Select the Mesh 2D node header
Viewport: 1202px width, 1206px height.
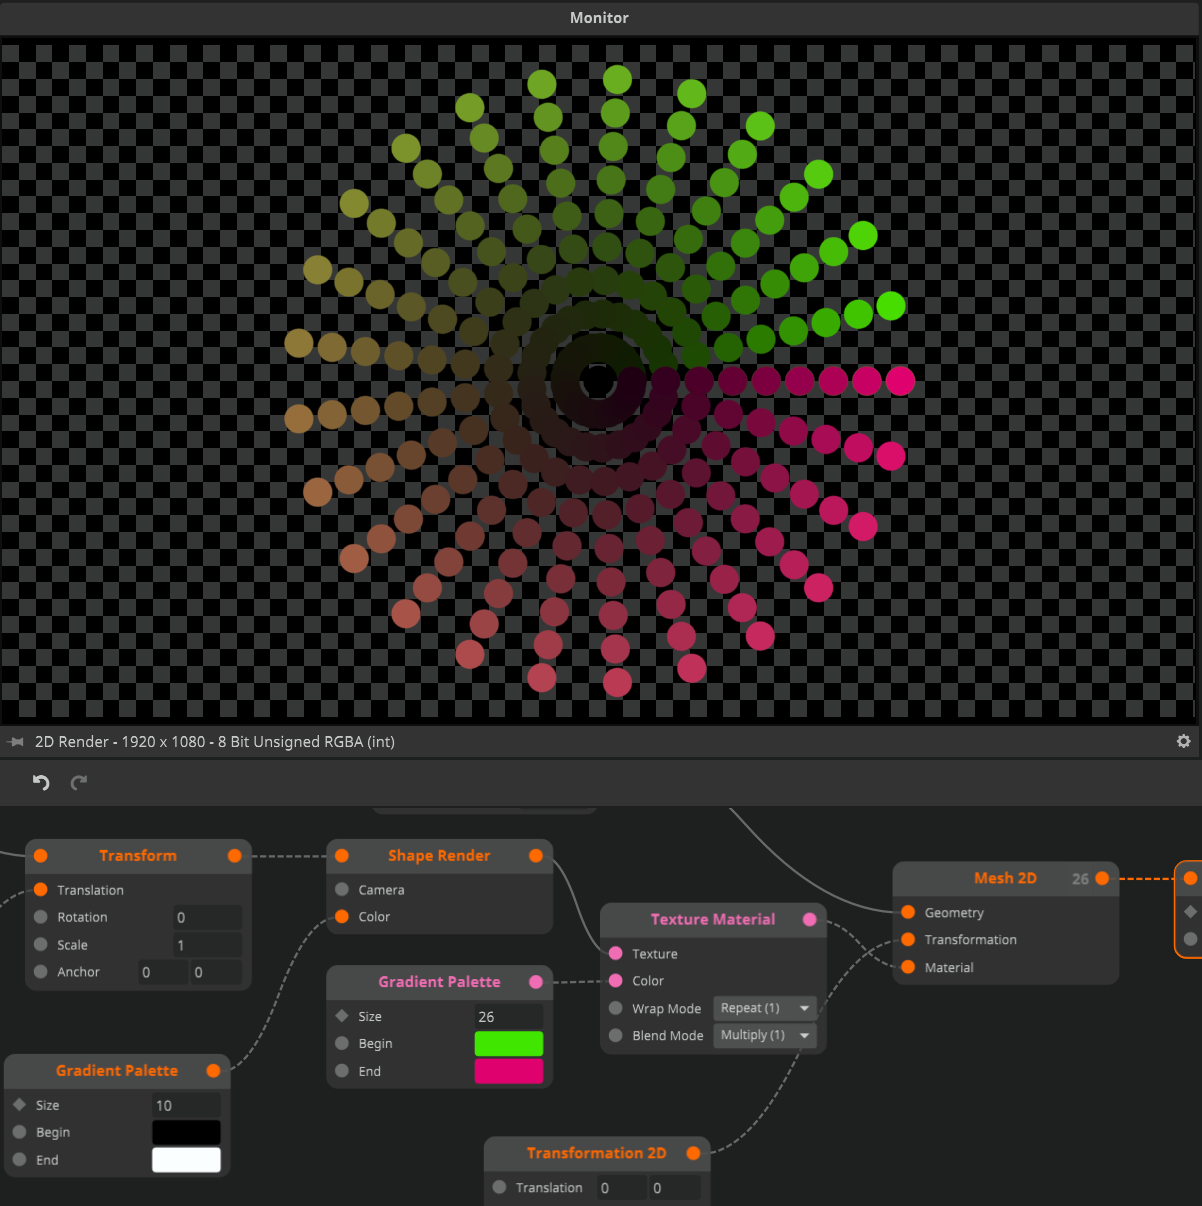click(x=1004, y=878)
